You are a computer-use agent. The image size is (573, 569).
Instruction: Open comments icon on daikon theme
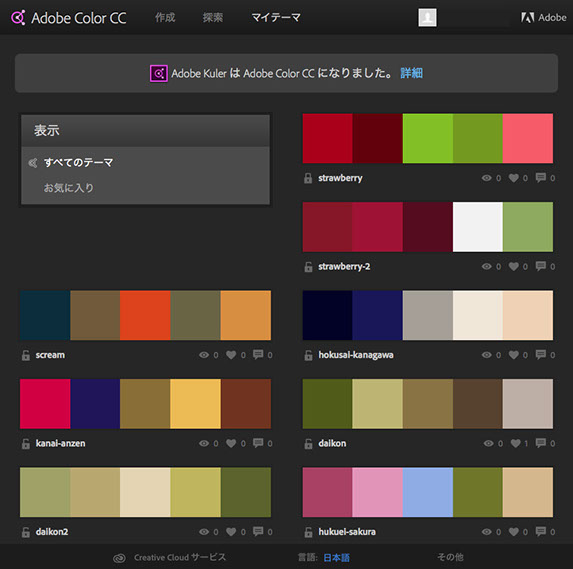[x=541, y=443]
